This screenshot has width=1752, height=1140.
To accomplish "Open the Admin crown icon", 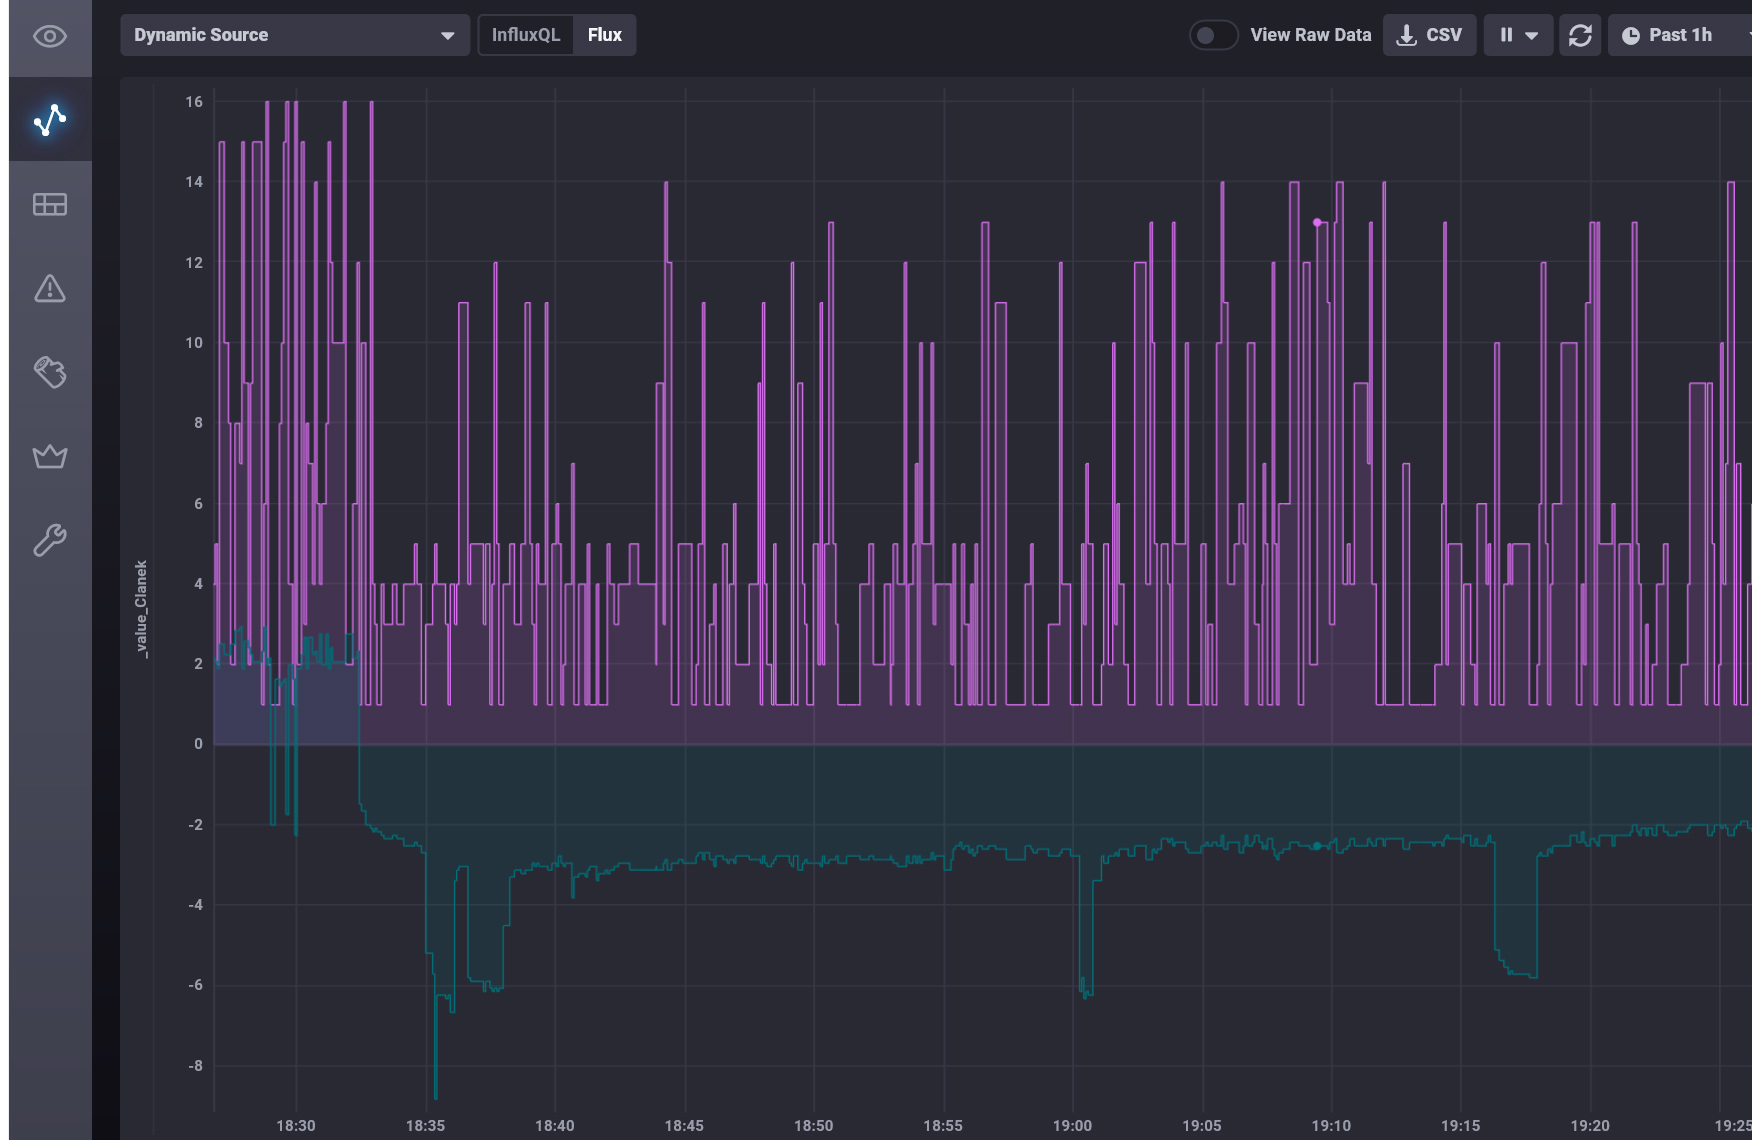I will point(50,457).
